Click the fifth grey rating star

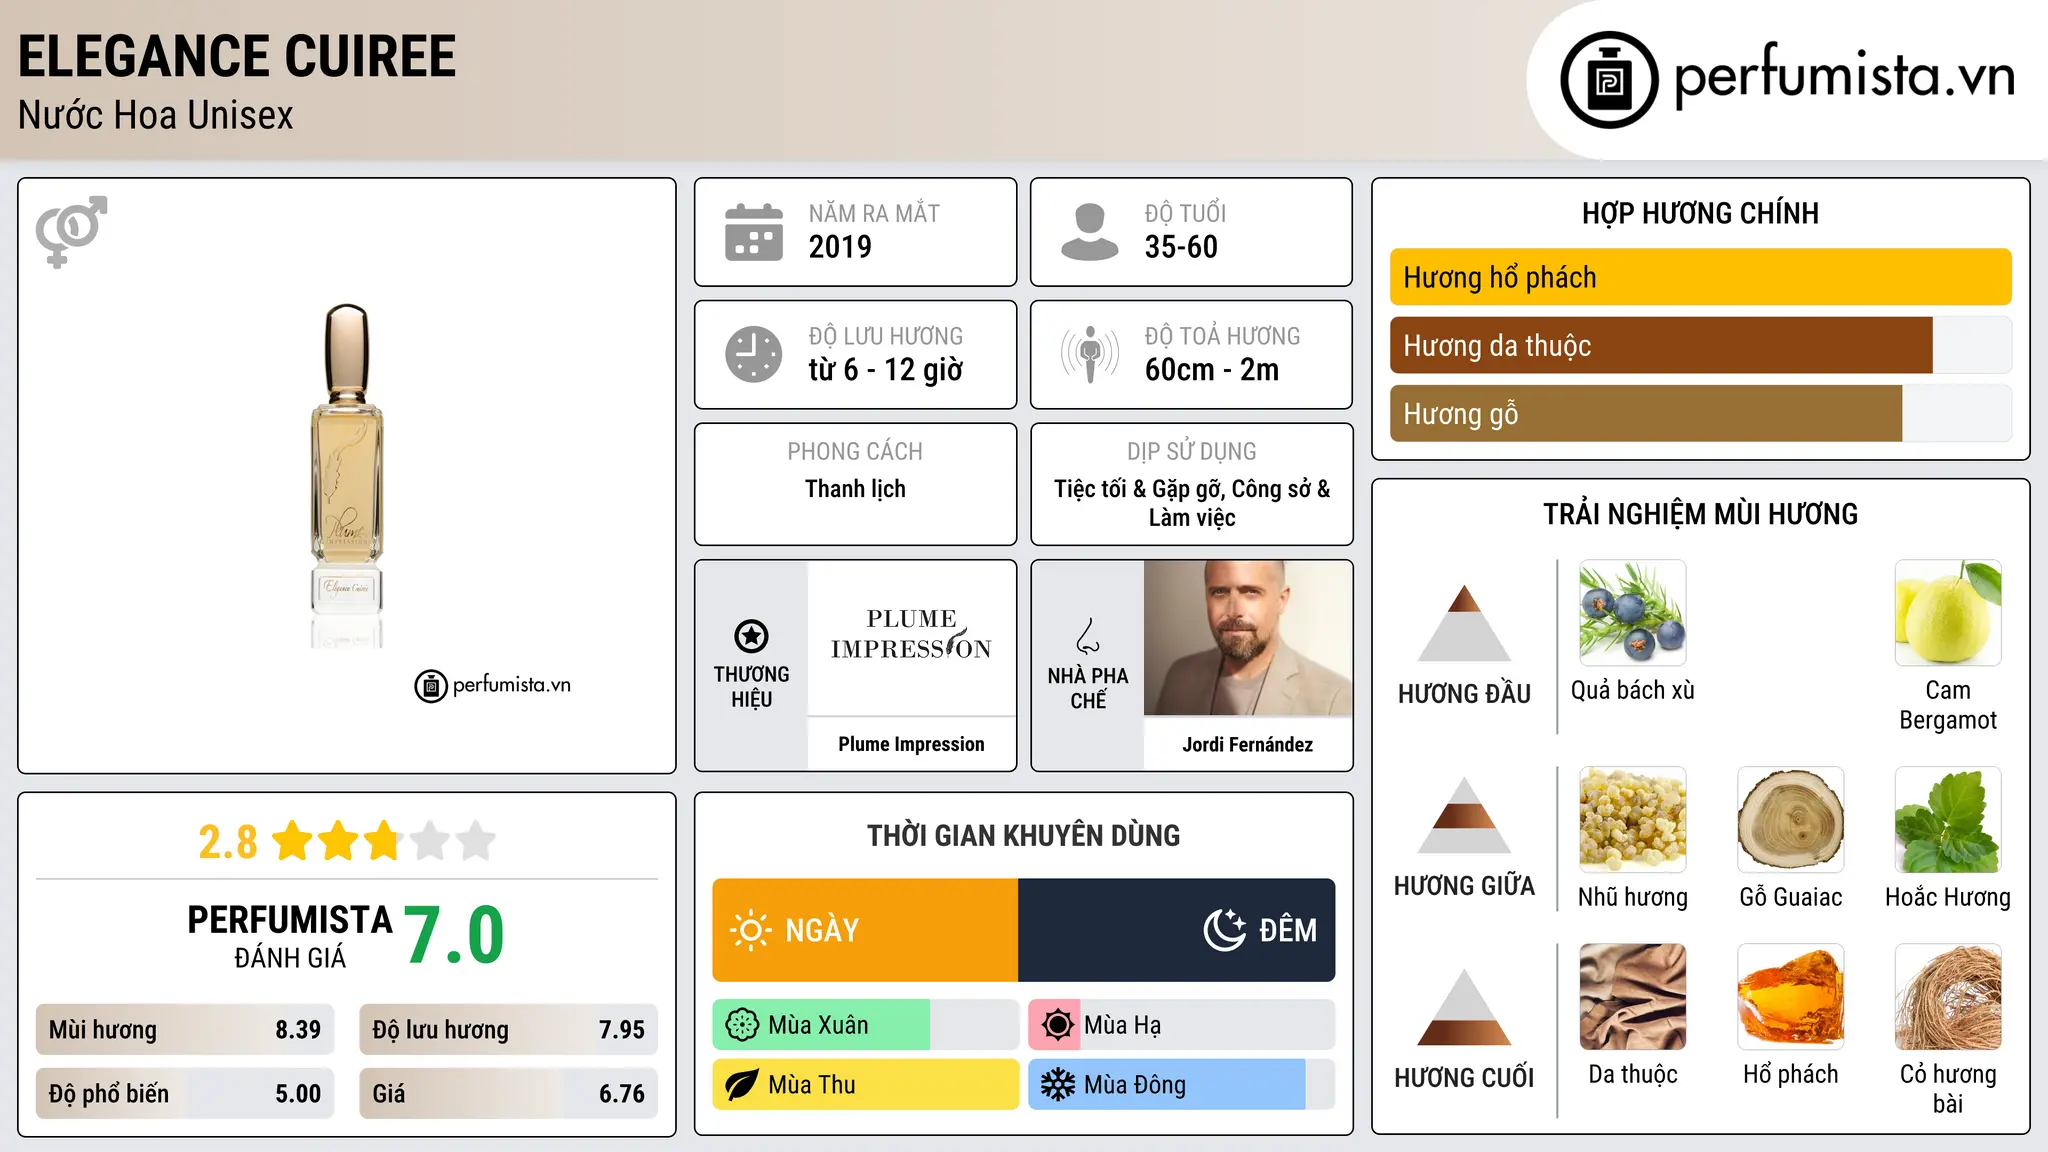tap(476, 841)
